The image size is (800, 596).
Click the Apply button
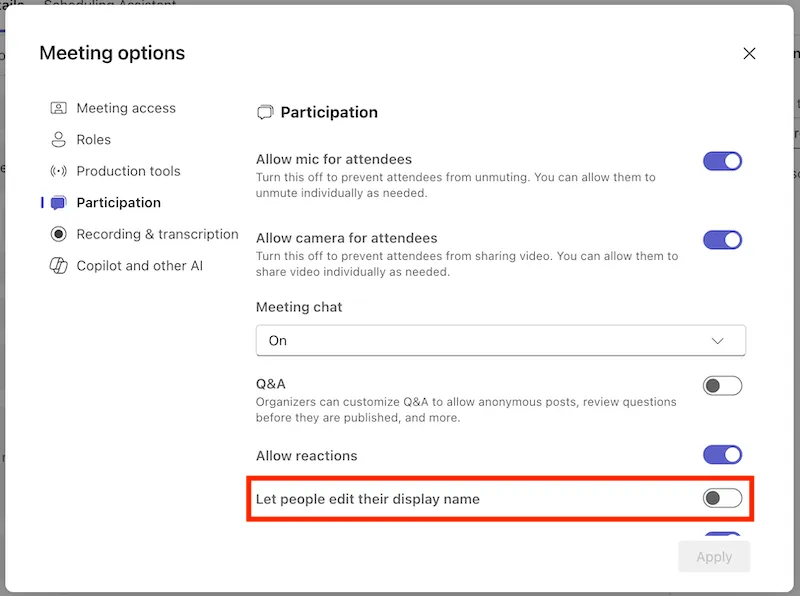714,557
